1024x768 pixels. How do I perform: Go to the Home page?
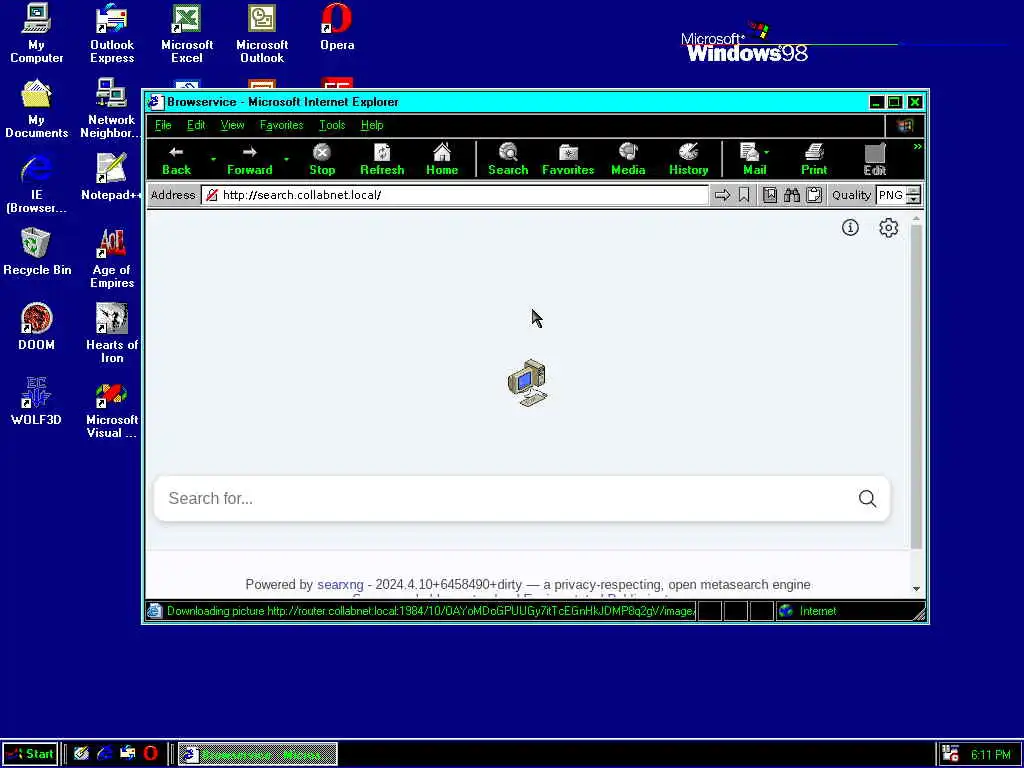tap(442, 160)
